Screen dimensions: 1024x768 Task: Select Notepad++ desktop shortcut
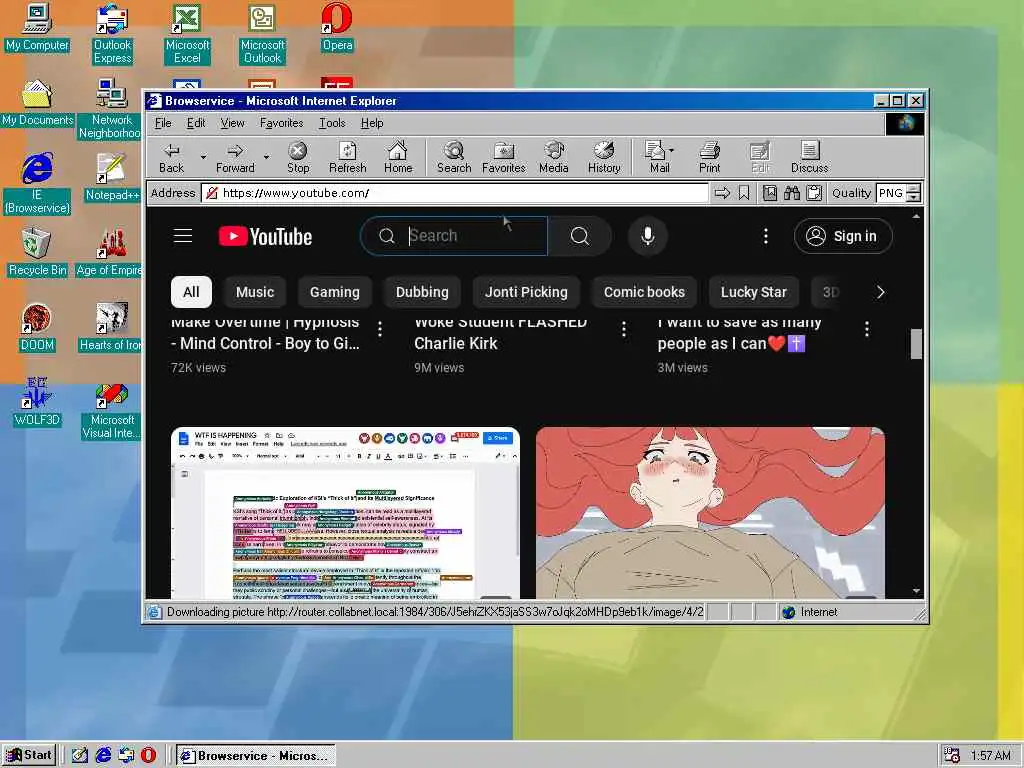point(112,177)
